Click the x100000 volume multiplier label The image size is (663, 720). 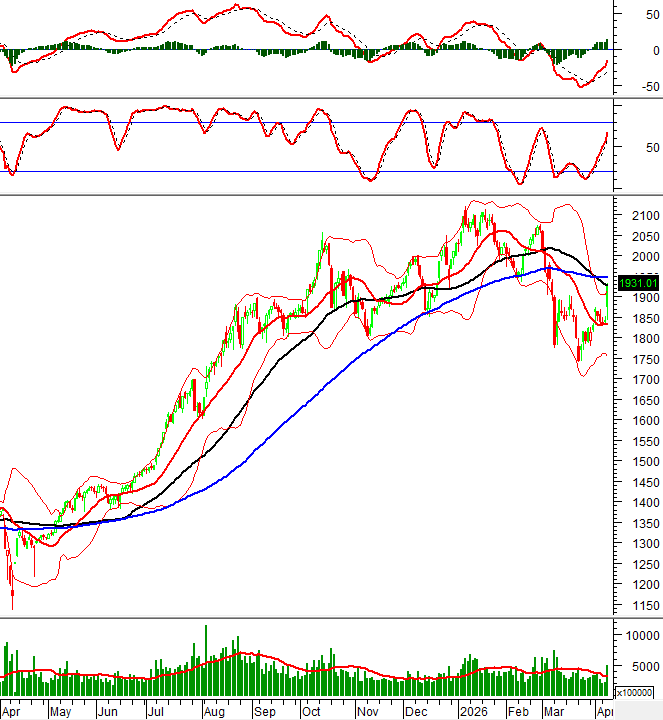(x=636, y=692)
